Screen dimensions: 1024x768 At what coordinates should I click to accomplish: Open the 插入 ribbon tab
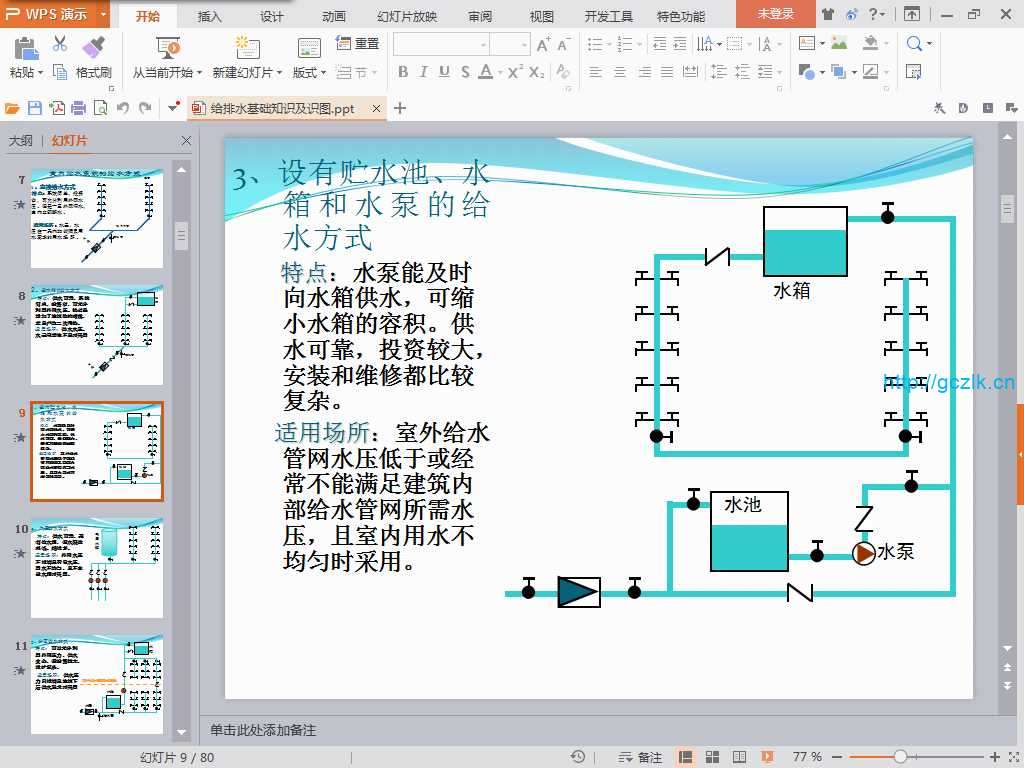coord(210,16)
